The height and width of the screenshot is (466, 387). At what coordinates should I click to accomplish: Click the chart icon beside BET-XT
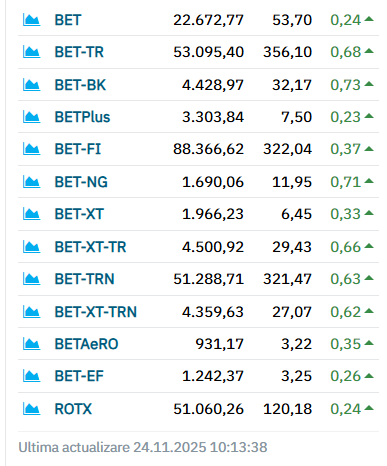click(x=31, y=214)
